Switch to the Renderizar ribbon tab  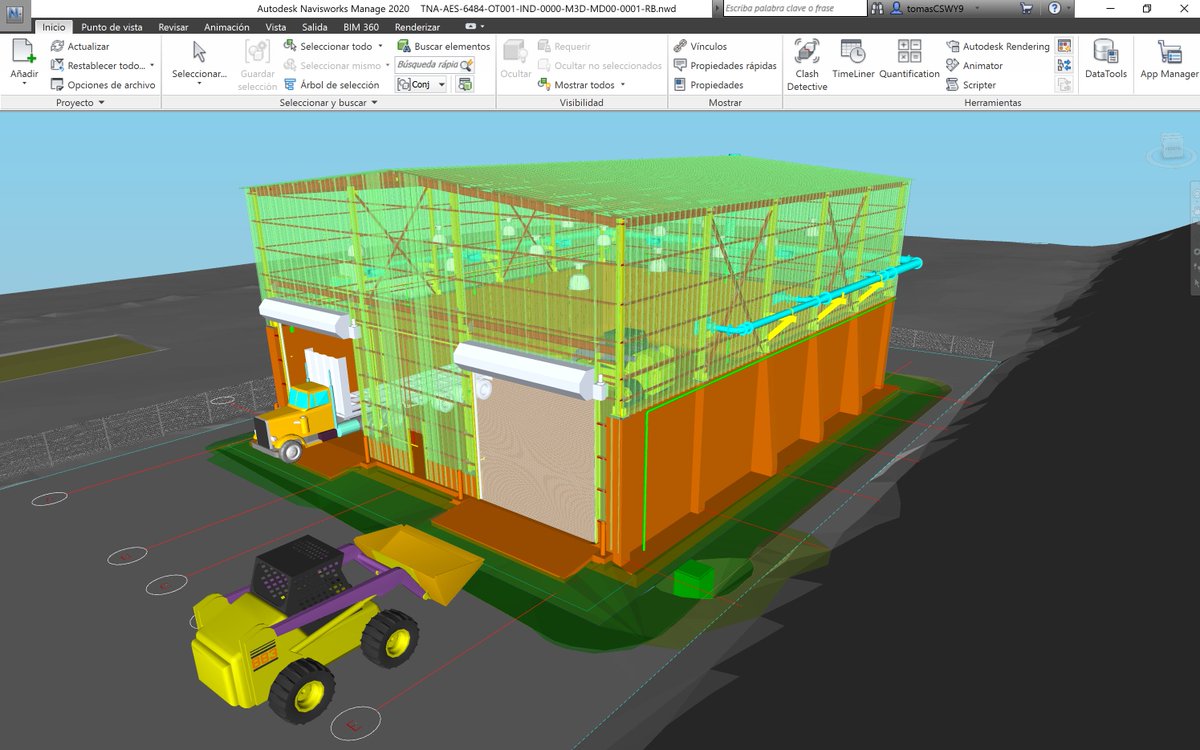click(x=418, y=27)
